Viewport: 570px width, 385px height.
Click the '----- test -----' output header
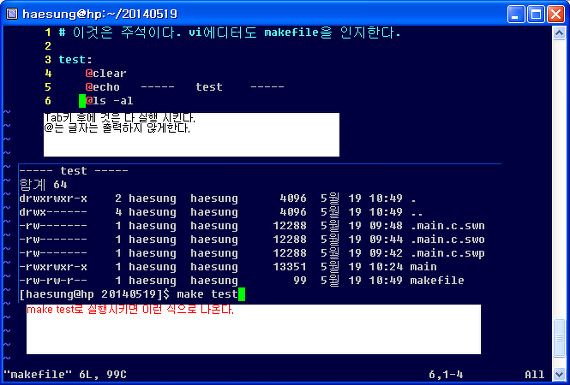(x=74, y=171)
